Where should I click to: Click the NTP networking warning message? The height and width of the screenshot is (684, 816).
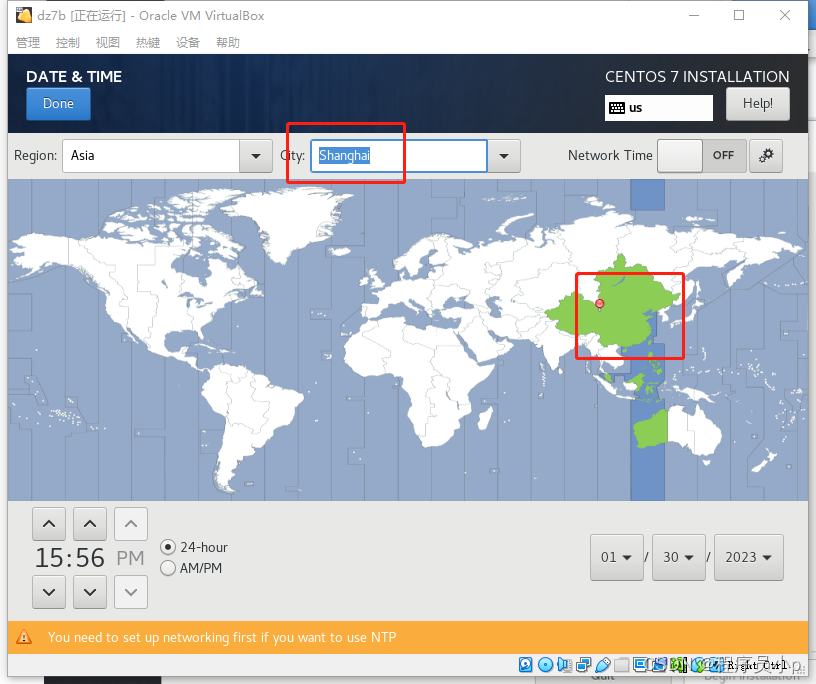pyautogui.click(x=222, y=637)
